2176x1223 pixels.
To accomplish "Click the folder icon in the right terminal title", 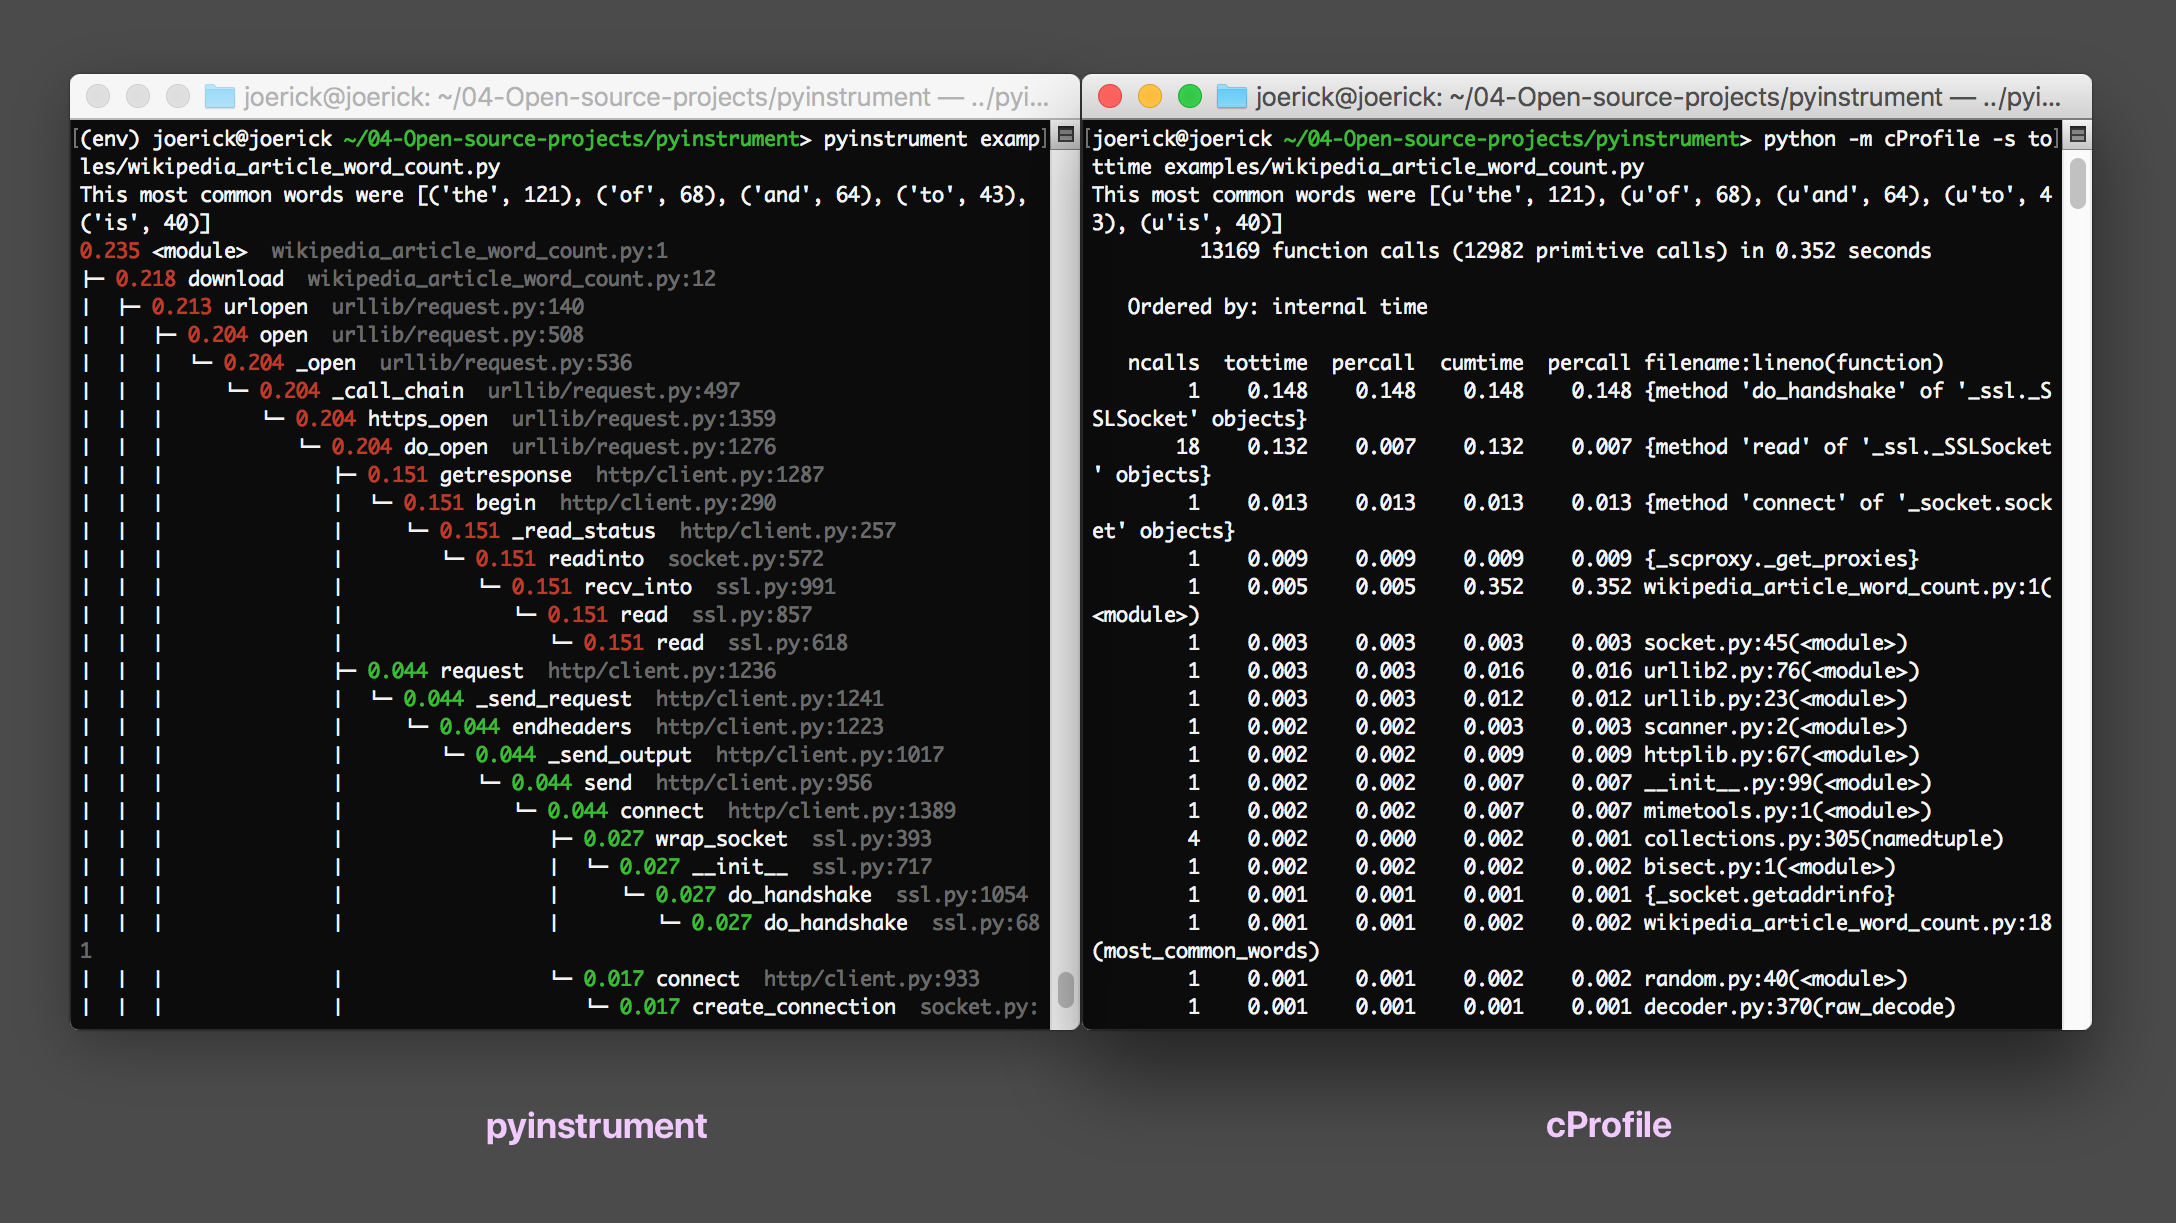I will (1232, 97).
